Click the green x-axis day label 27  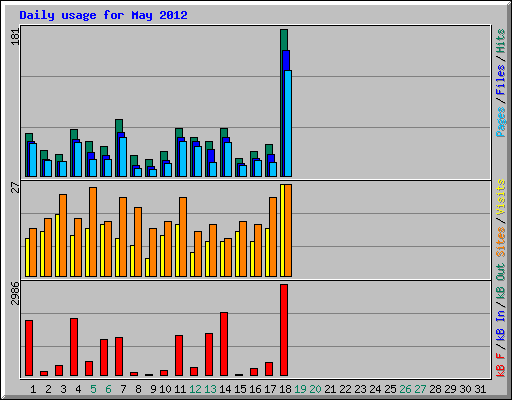click(420, 389)
